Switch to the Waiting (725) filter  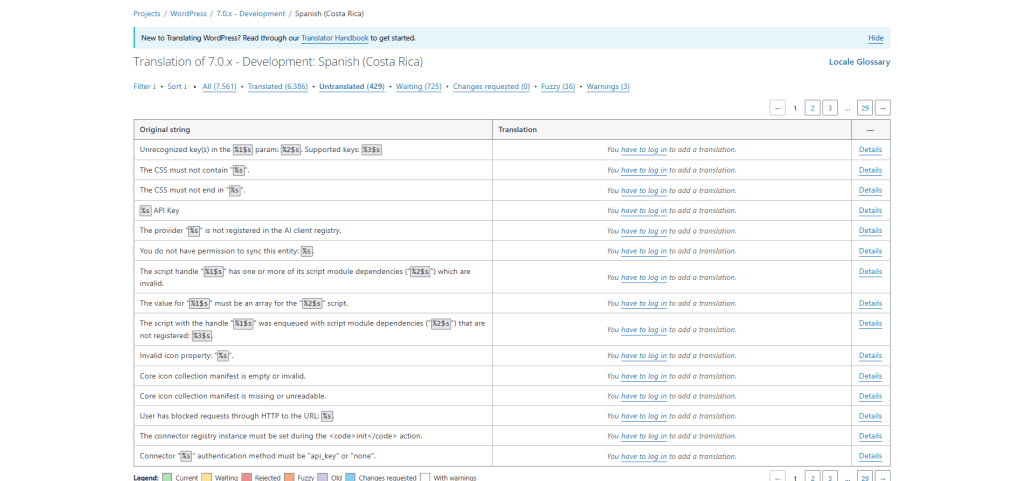[x=418, y=87]
